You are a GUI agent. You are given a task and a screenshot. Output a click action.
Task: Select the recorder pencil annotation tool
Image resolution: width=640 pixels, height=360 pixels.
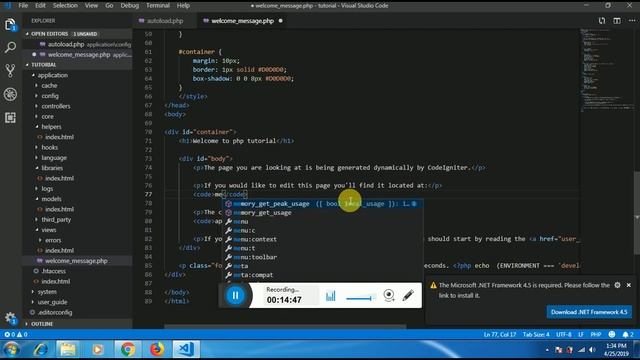pos(408,295)
